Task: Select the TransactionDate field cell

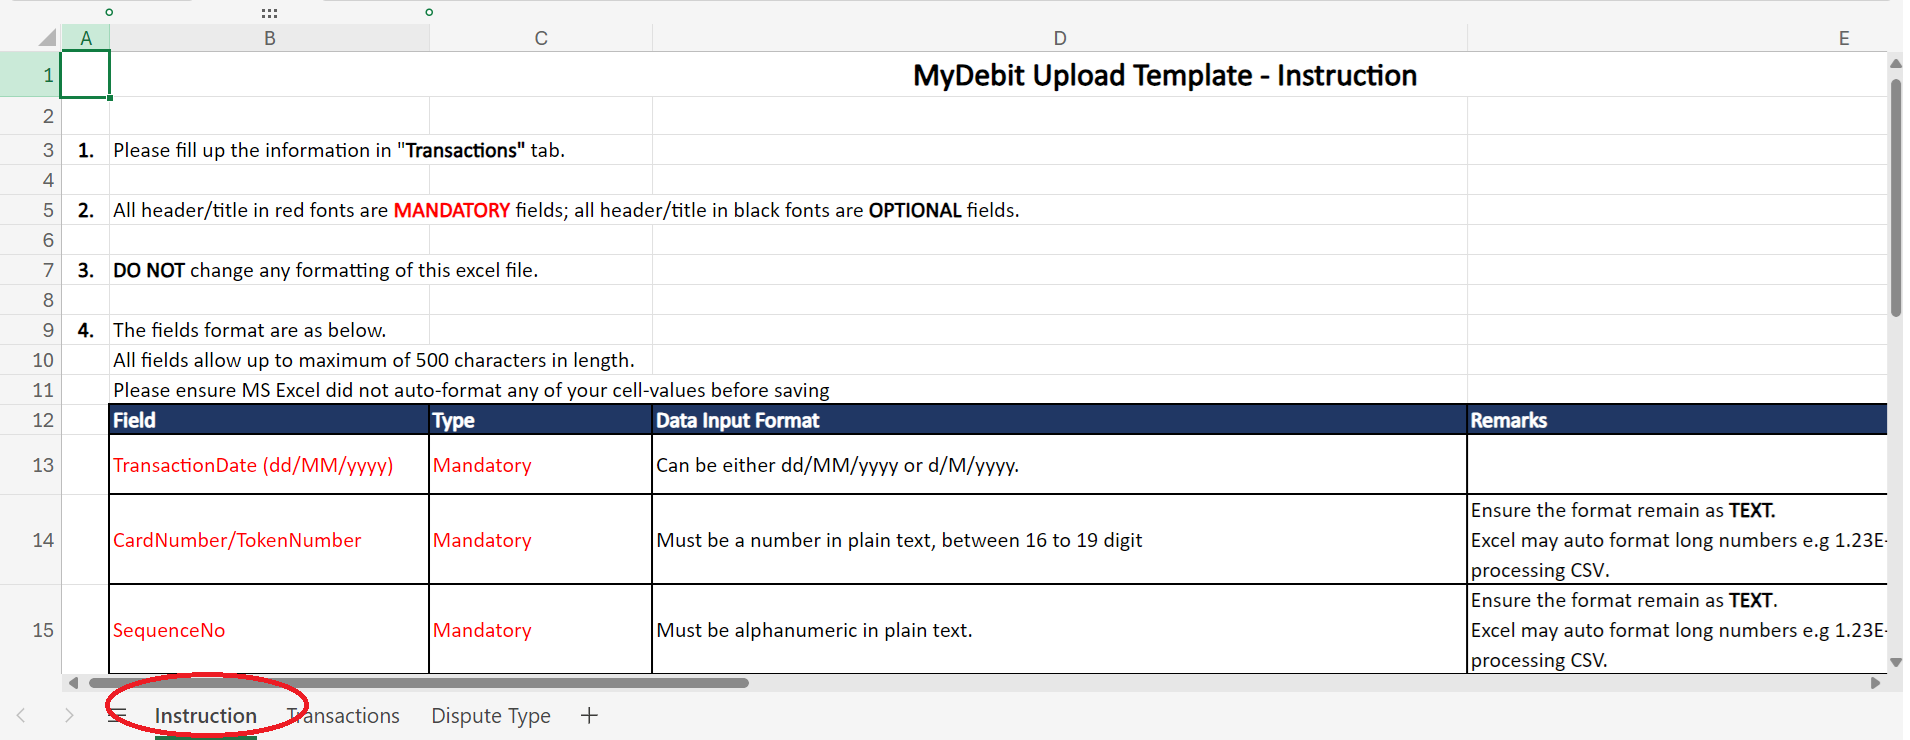Action: 269,465
